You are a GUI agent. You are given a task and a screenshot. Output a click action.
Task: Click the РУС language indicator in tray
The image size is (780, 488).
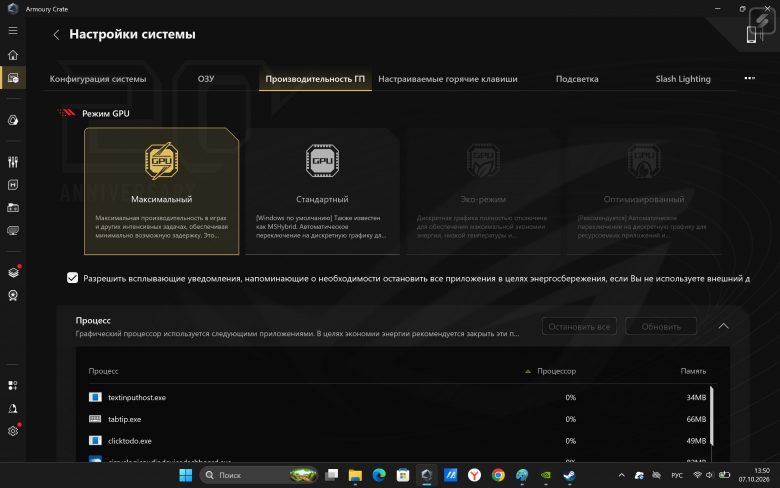[677, 476]
